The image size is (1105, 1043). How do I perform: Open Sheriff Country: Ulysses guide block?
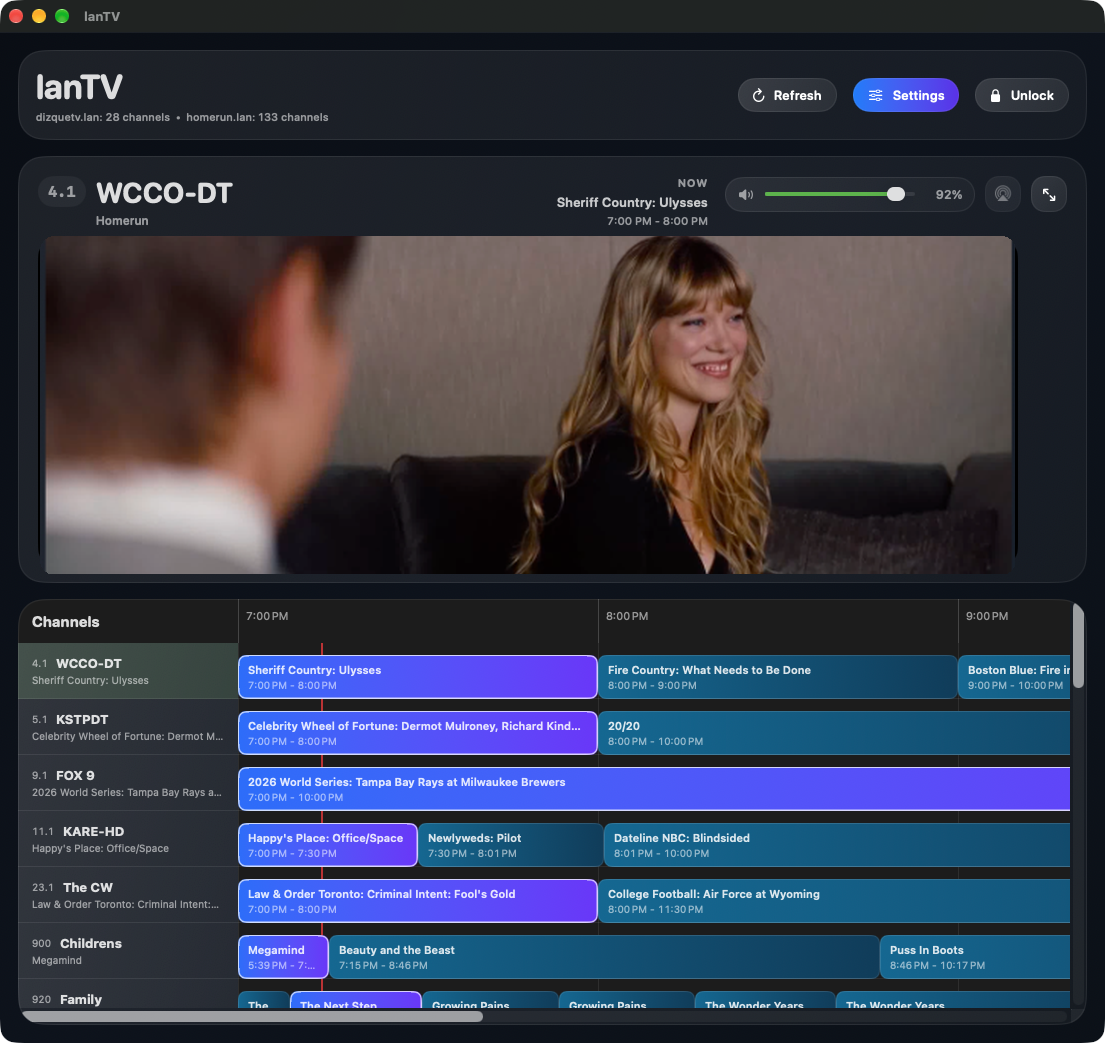point(418,677)
